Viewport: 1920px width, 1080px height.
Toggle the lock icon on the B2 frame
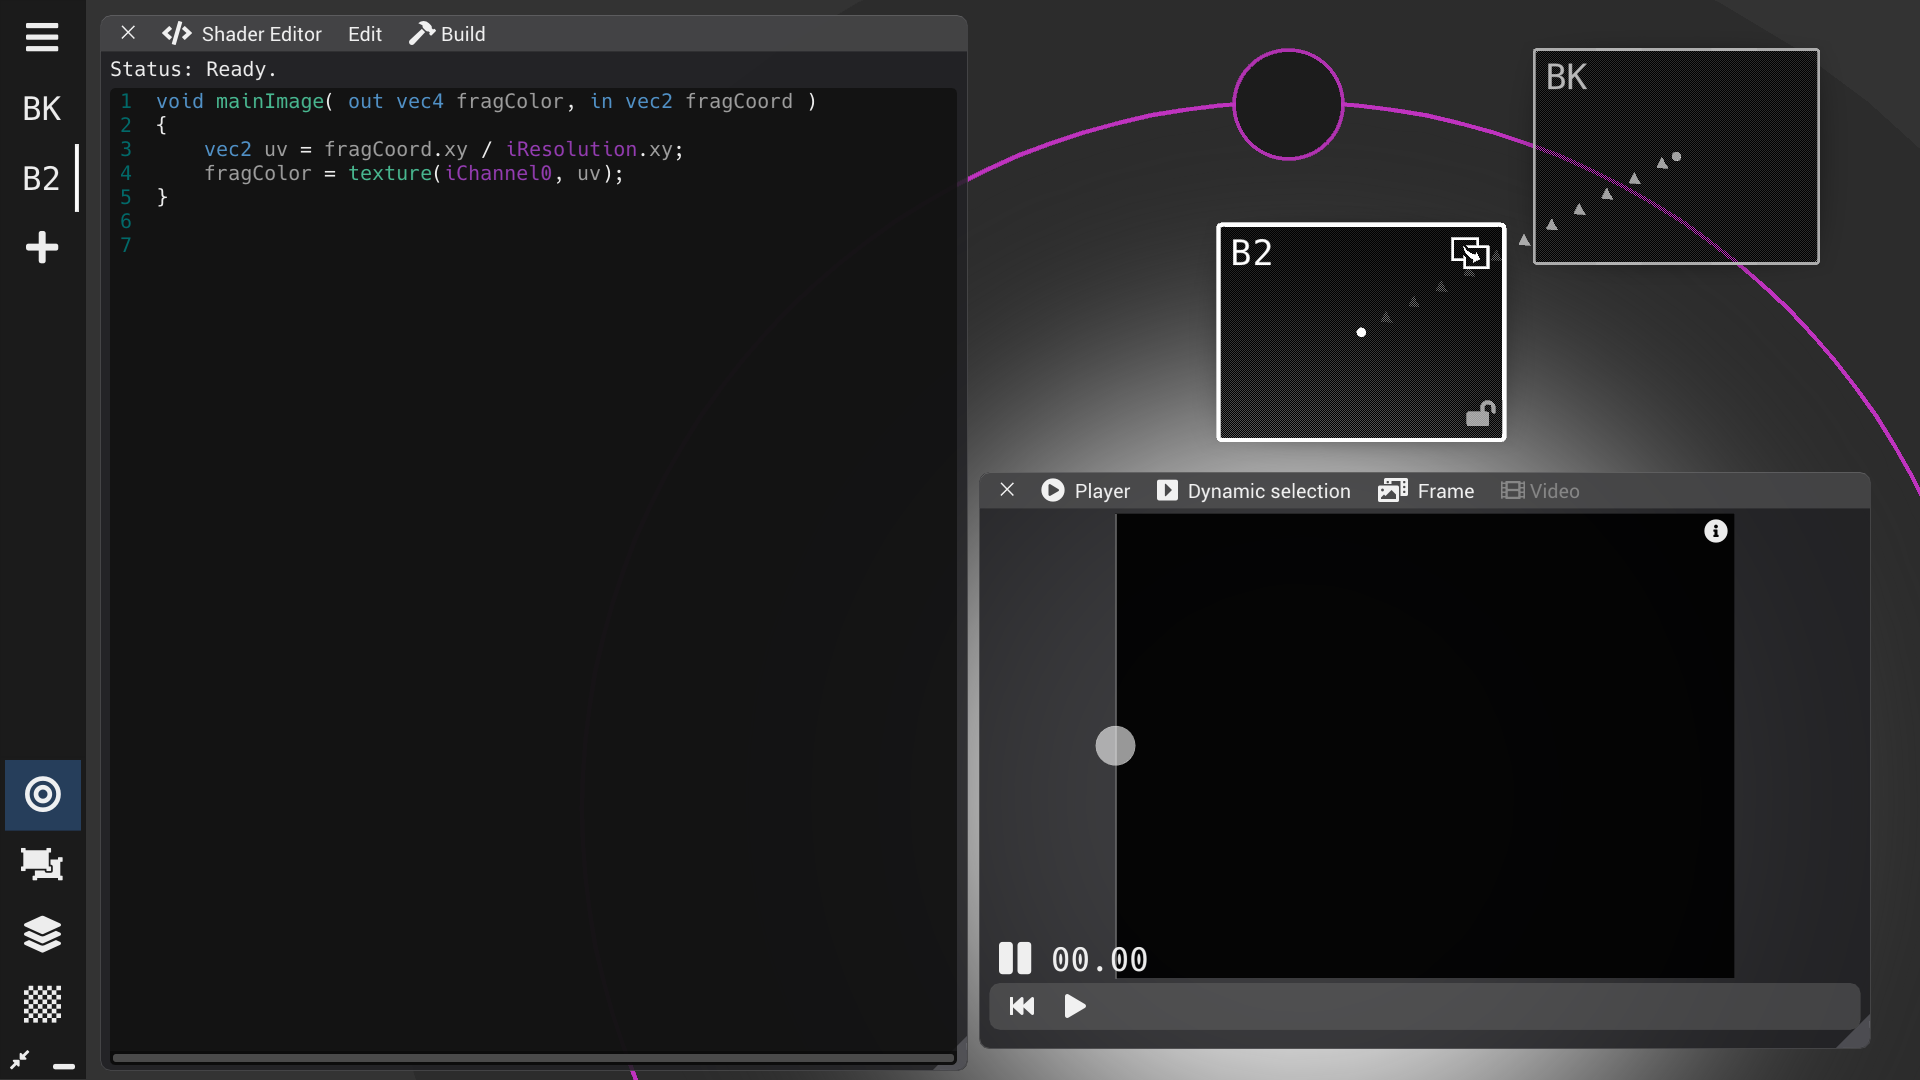(1482, 412)
